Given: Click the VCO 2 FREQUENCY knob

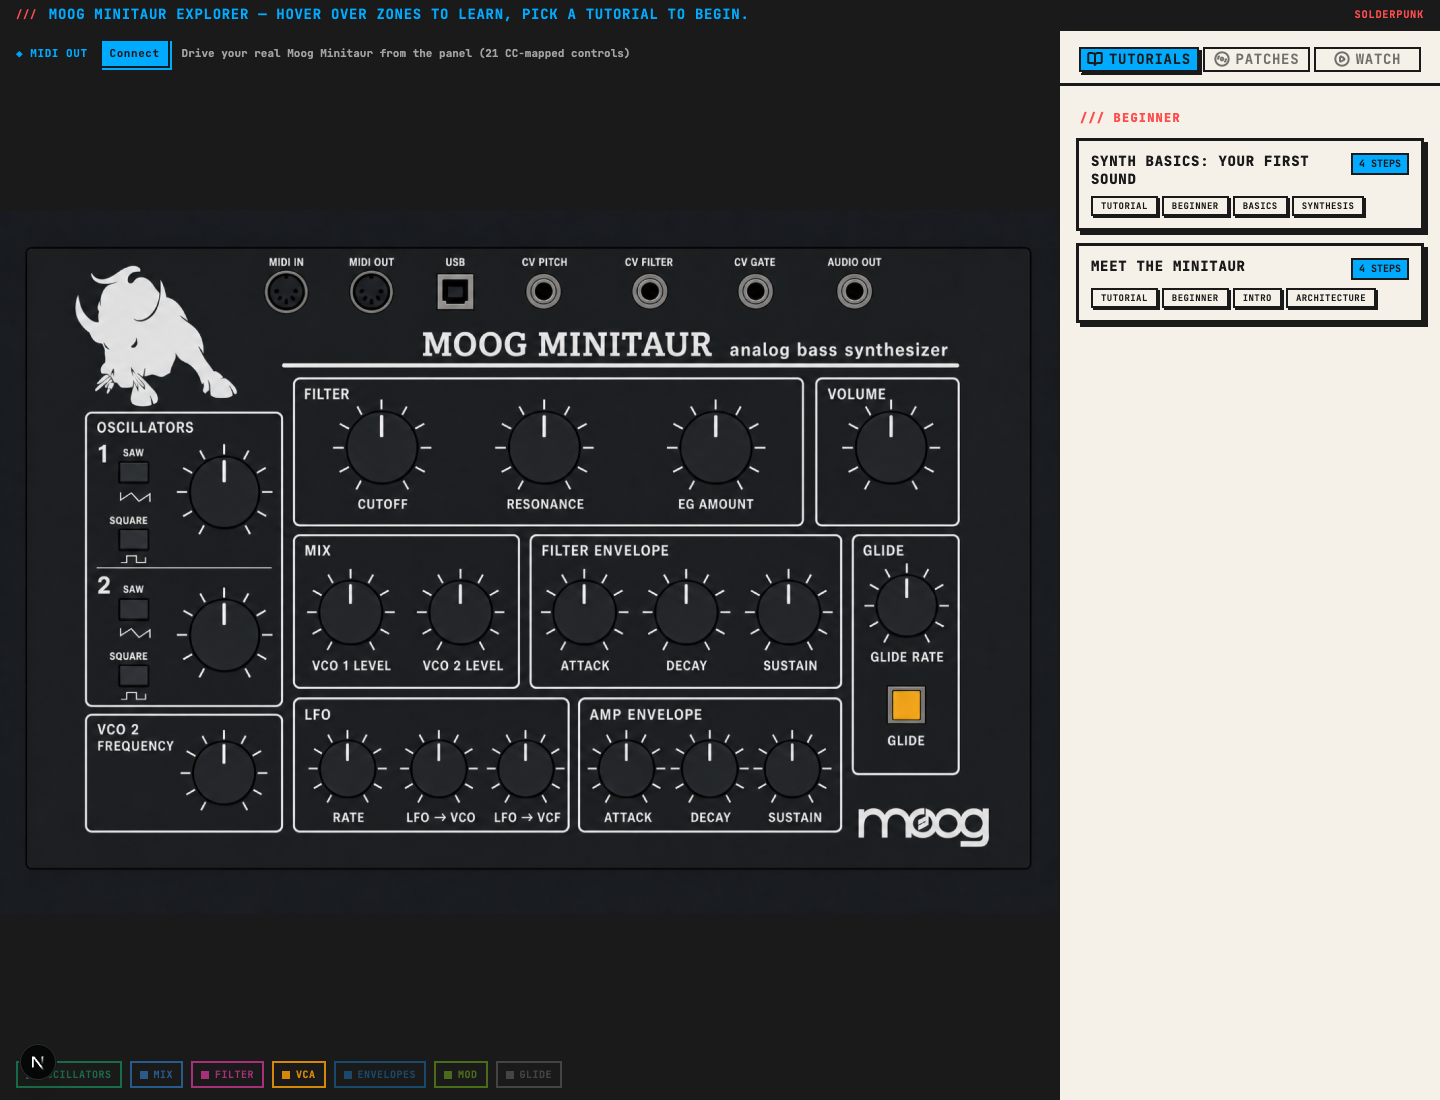Looking at the screenshot, I should (x=224, y=774).
